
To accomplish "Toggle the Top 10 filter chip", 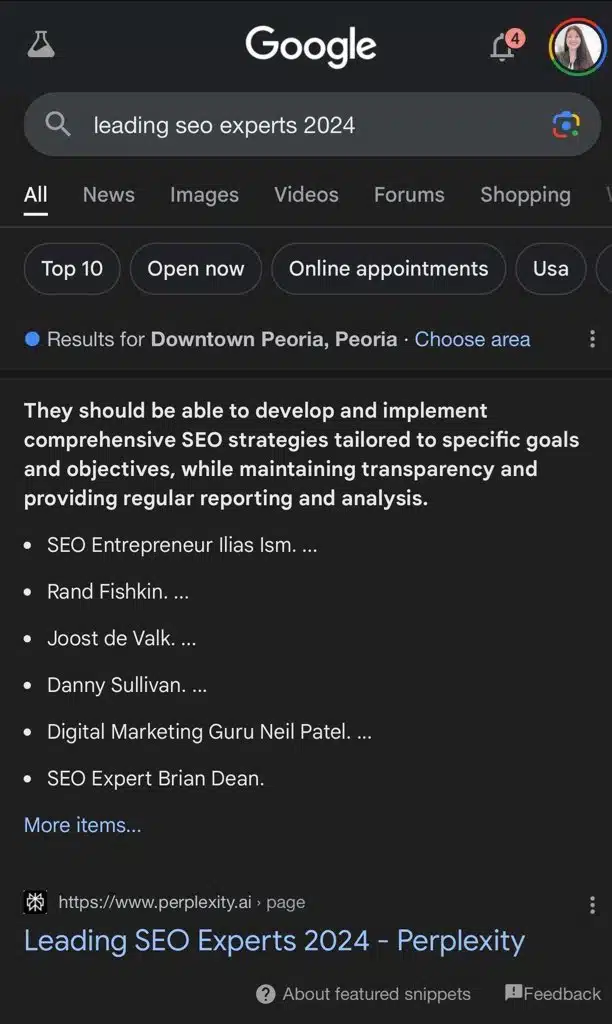I will coord(72,268).
